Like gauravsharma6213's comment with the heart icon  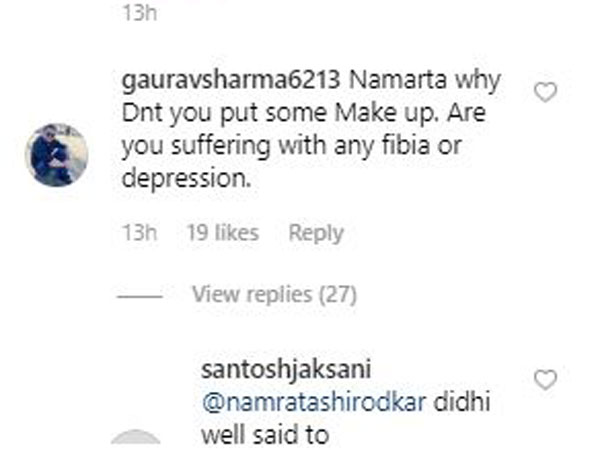(545, 92)
